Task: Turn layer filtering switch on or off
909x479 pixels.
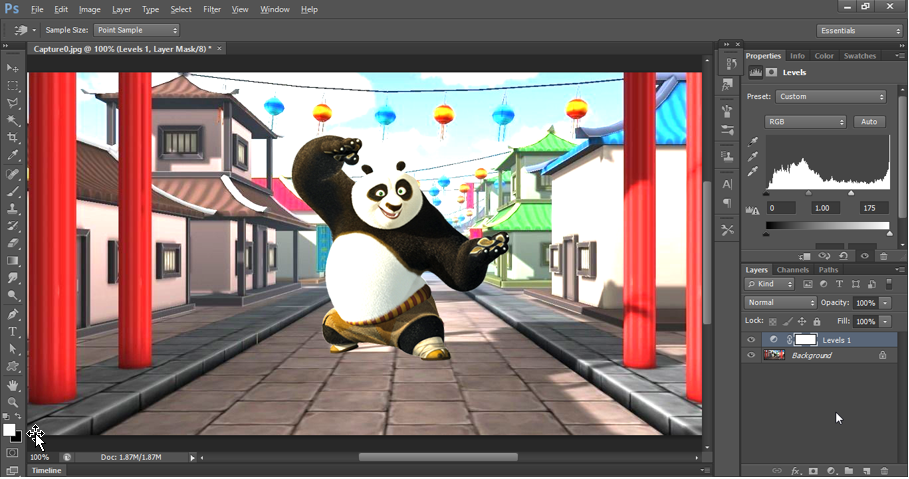Action: point(889,284)
